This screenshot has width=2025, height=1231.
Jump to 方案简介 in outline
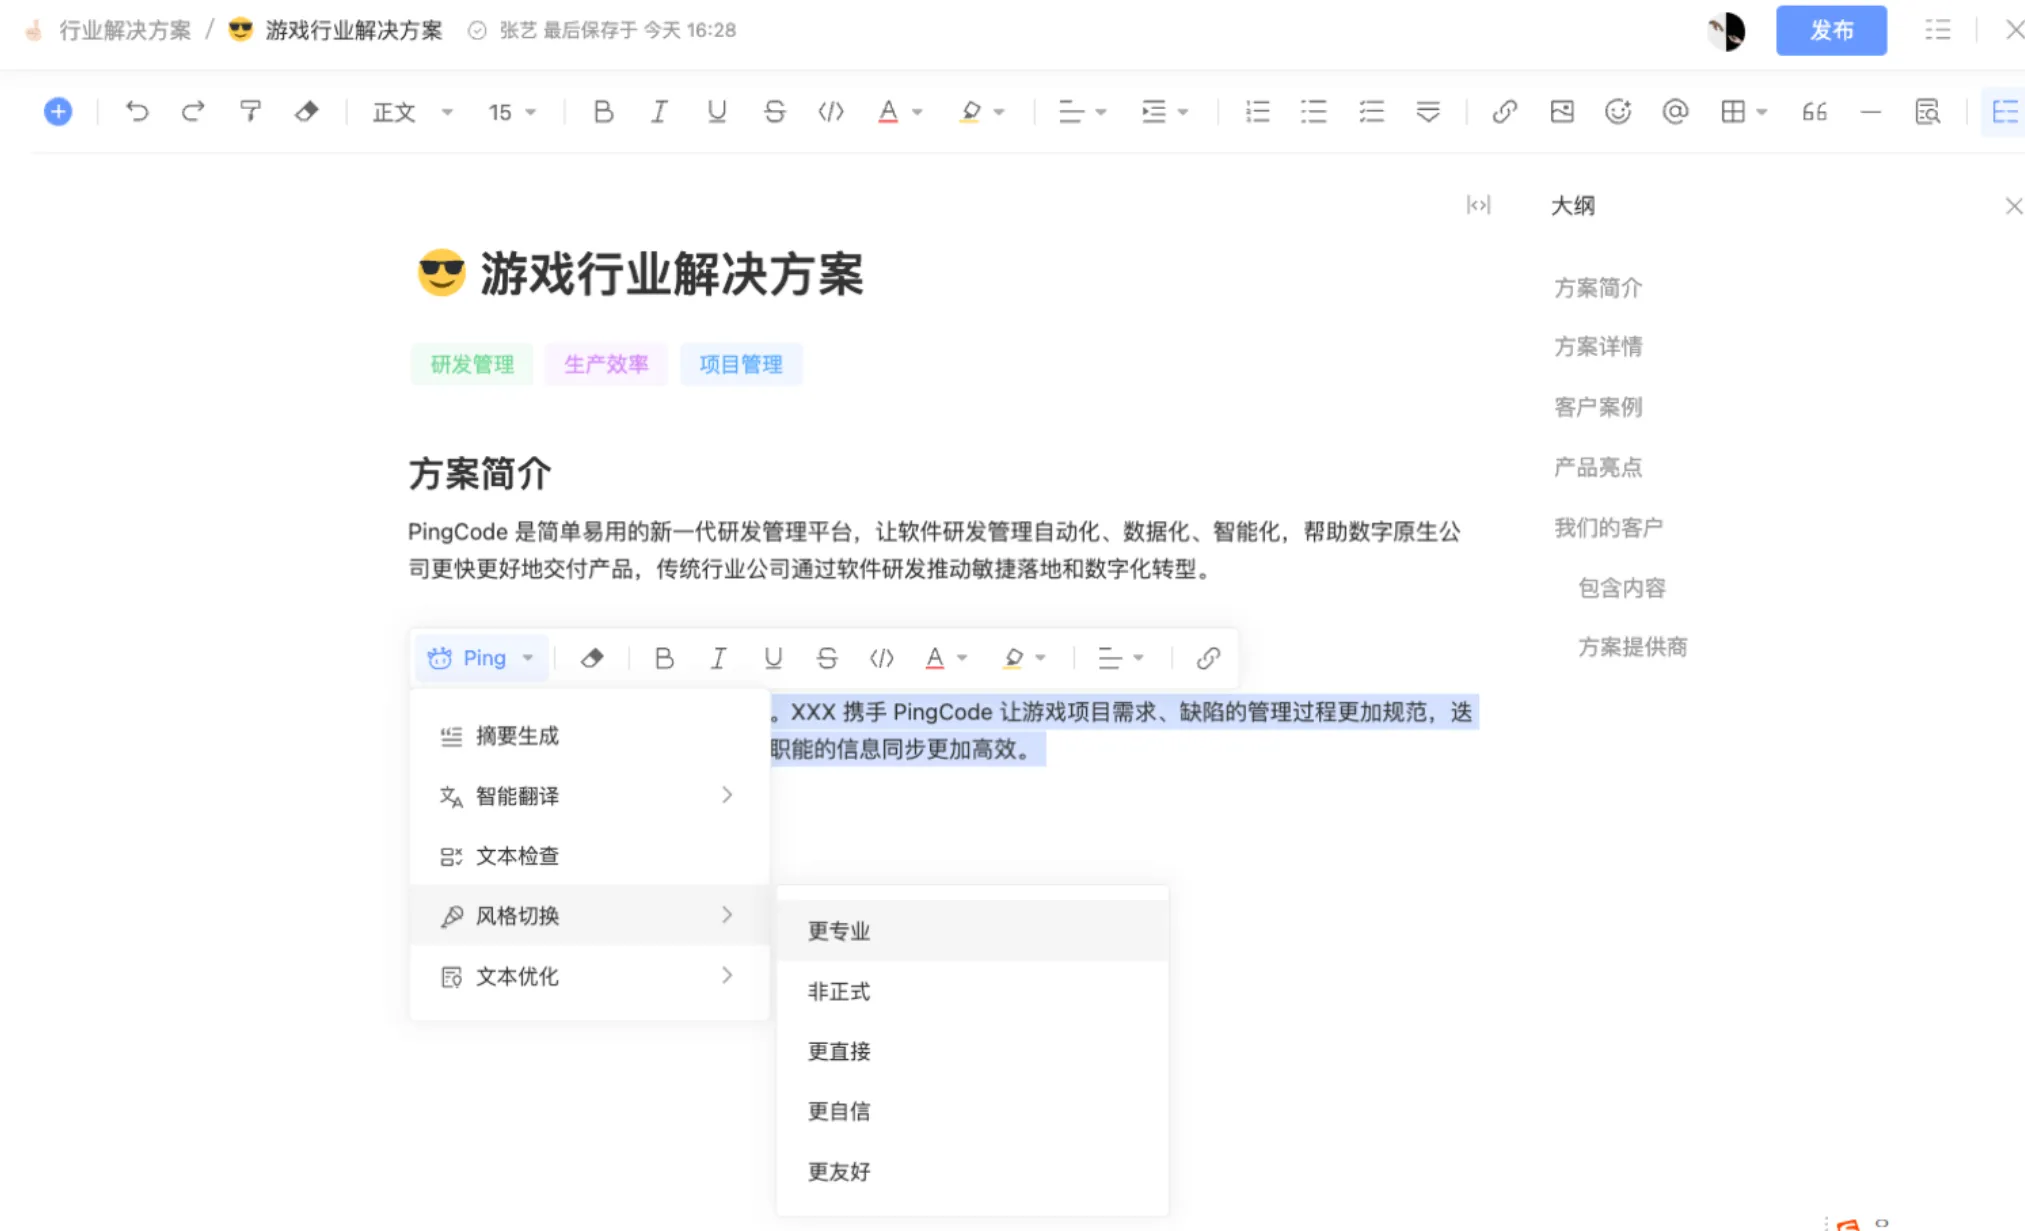[x=1598, y=288]
